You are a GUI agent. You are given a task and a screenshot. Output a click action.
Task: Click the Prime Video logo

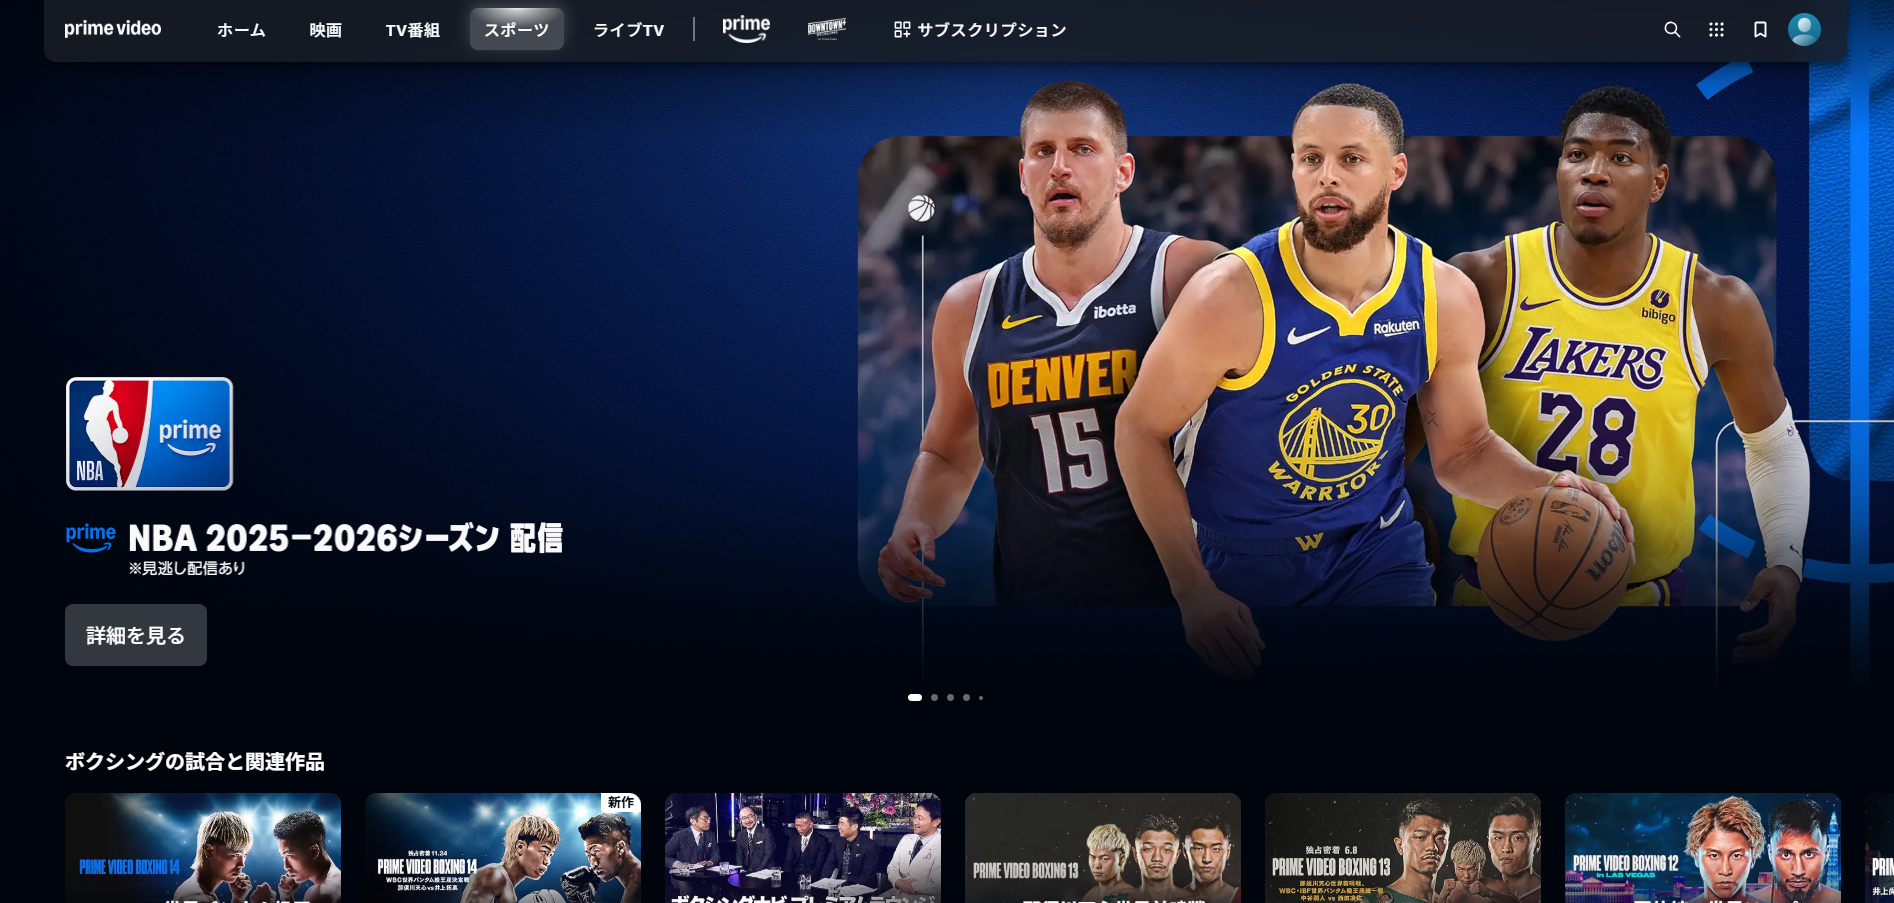click(113, 29)
